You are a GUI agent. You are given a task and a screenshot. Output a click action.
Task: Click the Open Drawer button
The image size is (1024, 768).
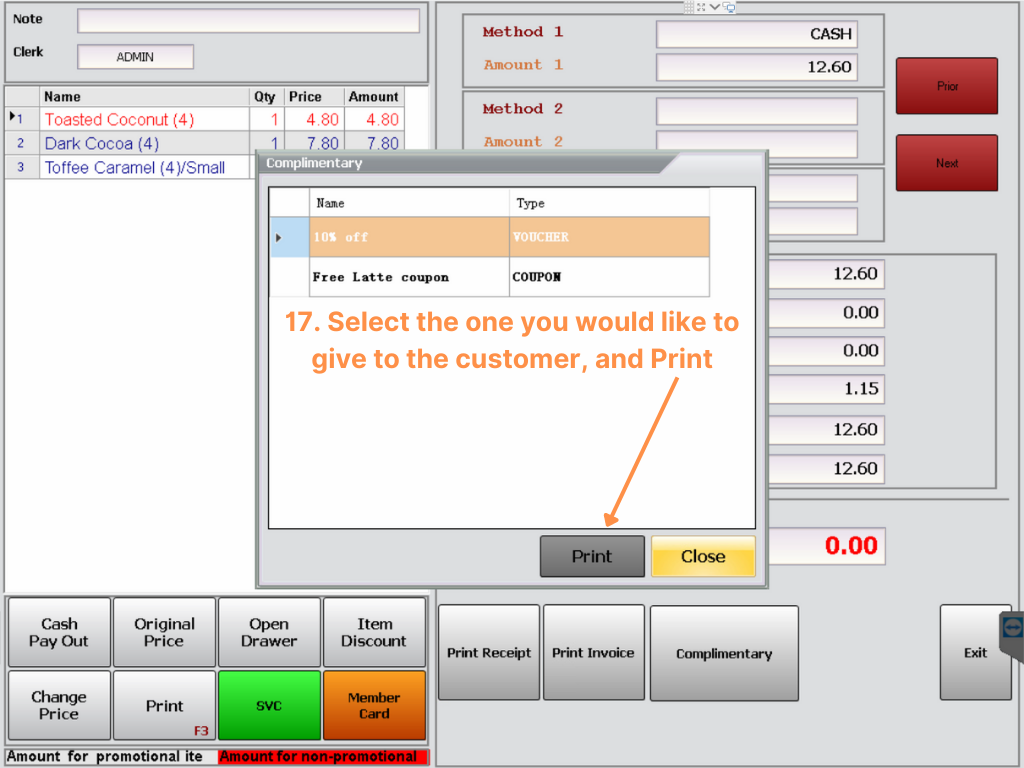[x=269, y=632]
